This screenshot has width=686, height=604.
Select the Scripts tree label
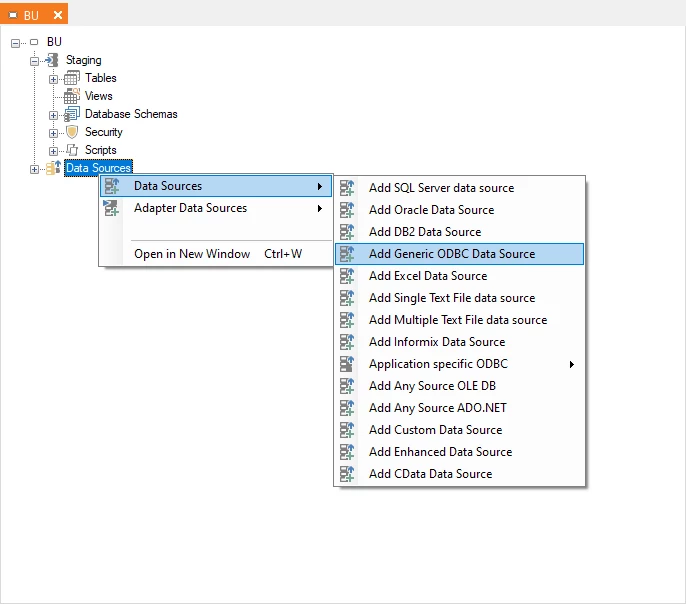pyautogui.click(x=101, y=150)
